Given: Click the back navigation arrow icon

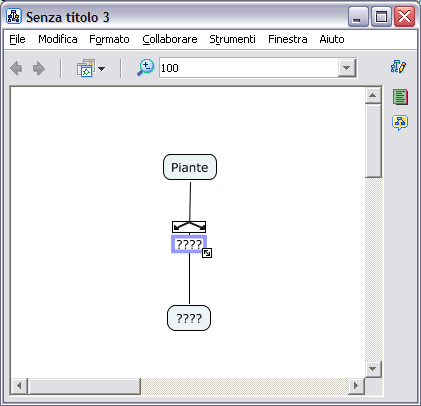Looking at the screenshot, I should click(x=16, y=68).
